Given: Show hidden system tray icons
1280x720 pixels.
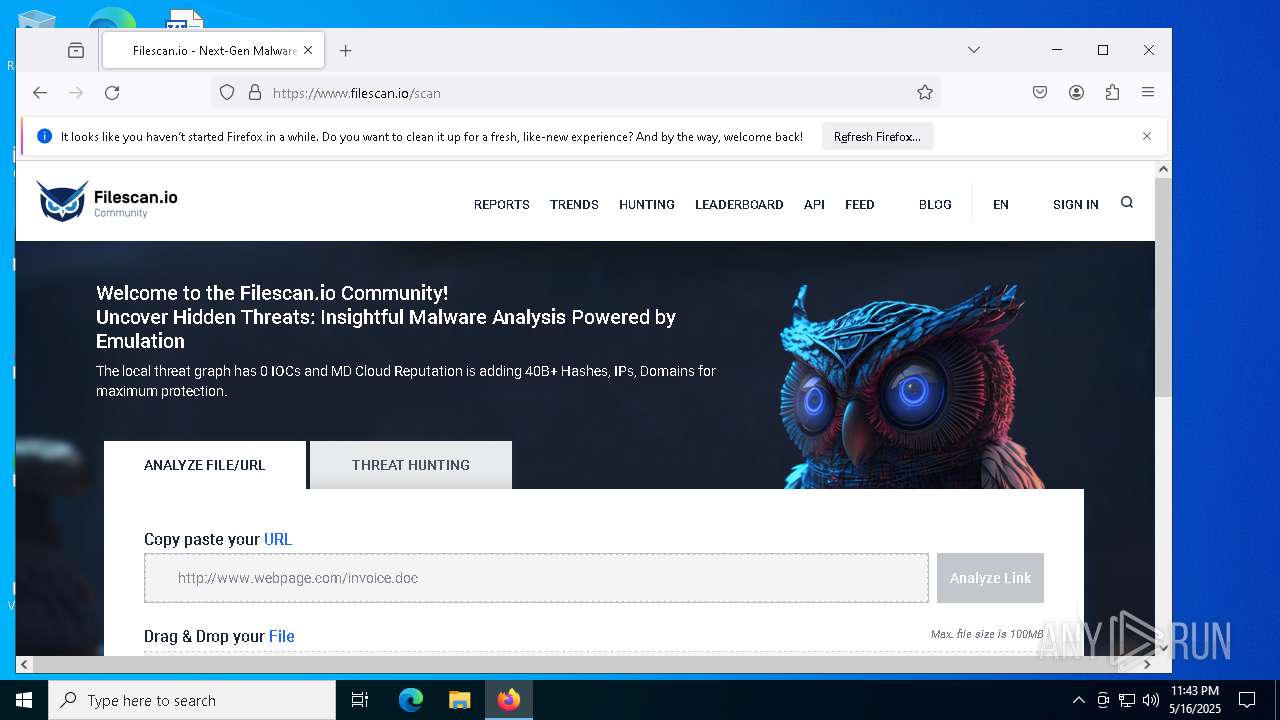Looking at the screenshot, I should point(1078,700).
